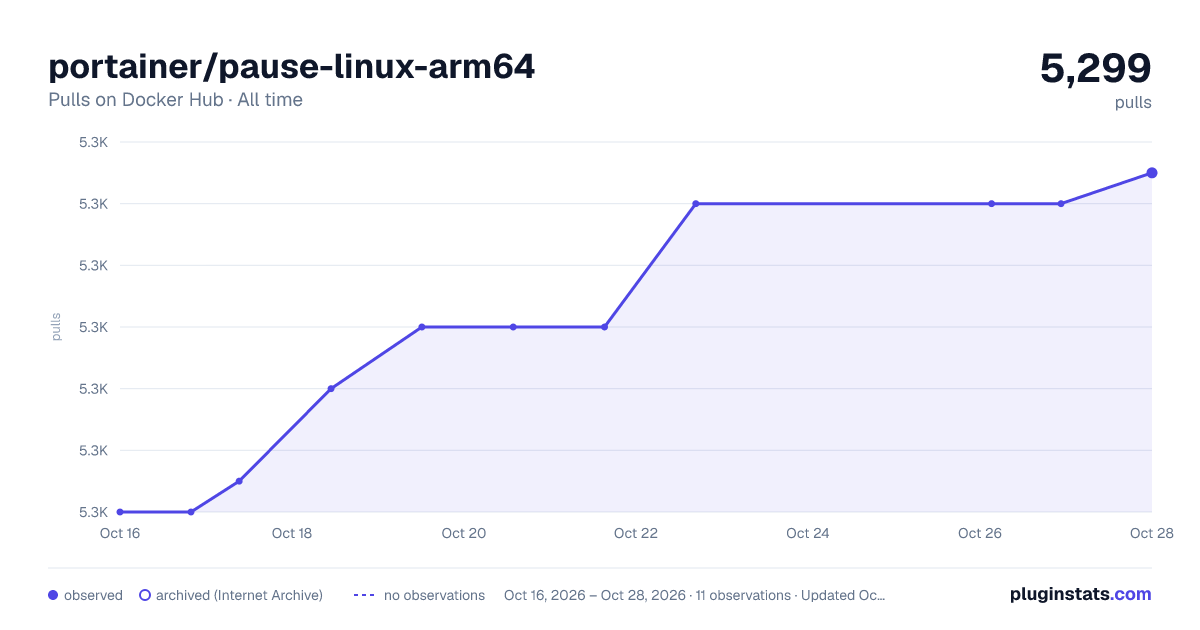
Task: Select the large final data point at Oct 28
Action: coord(1152,173)
